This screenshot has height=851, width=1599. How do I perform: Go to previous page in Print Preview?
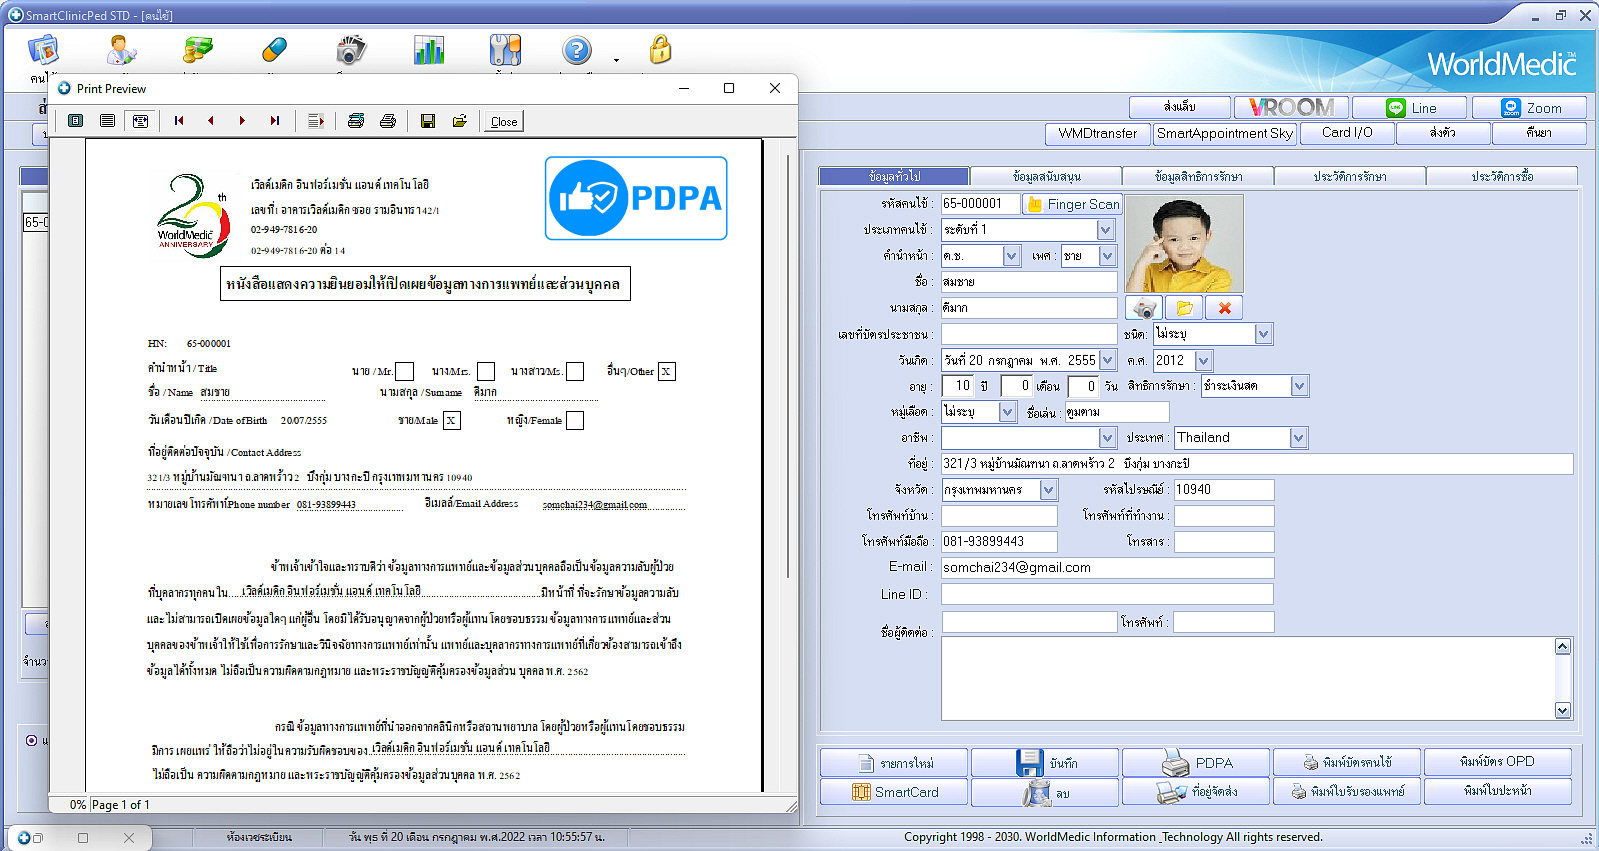point(211,121)
